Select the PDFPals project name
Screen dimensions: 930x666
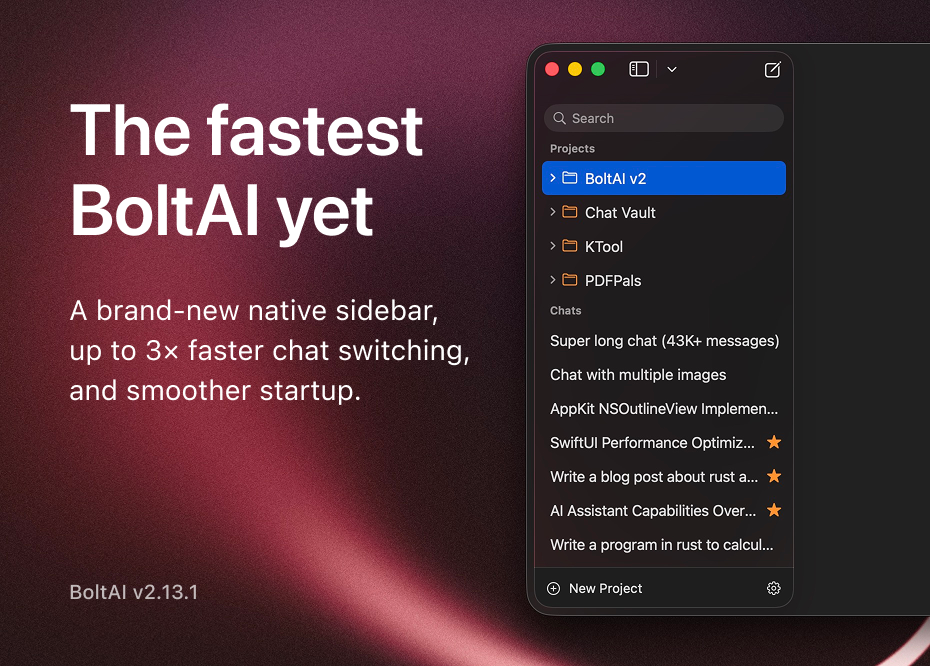[613, 280]
